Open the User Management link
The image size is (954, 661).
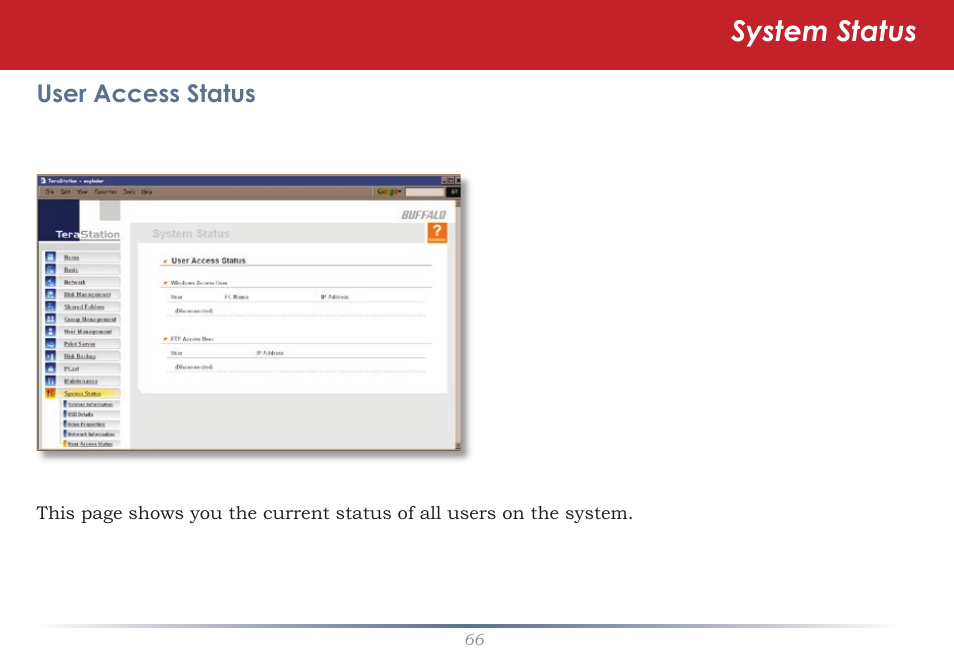[88, 332]
